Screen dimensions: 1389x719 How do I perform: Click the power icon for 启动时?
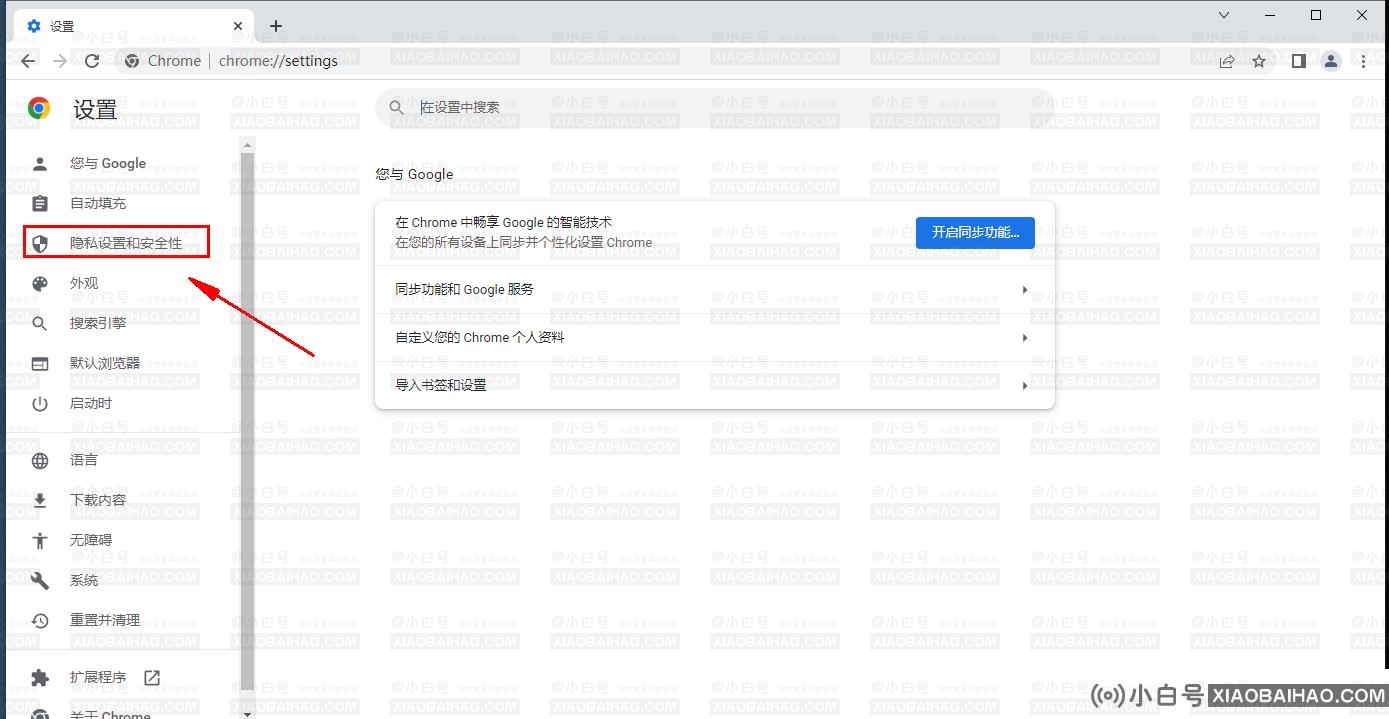(40, 403)
